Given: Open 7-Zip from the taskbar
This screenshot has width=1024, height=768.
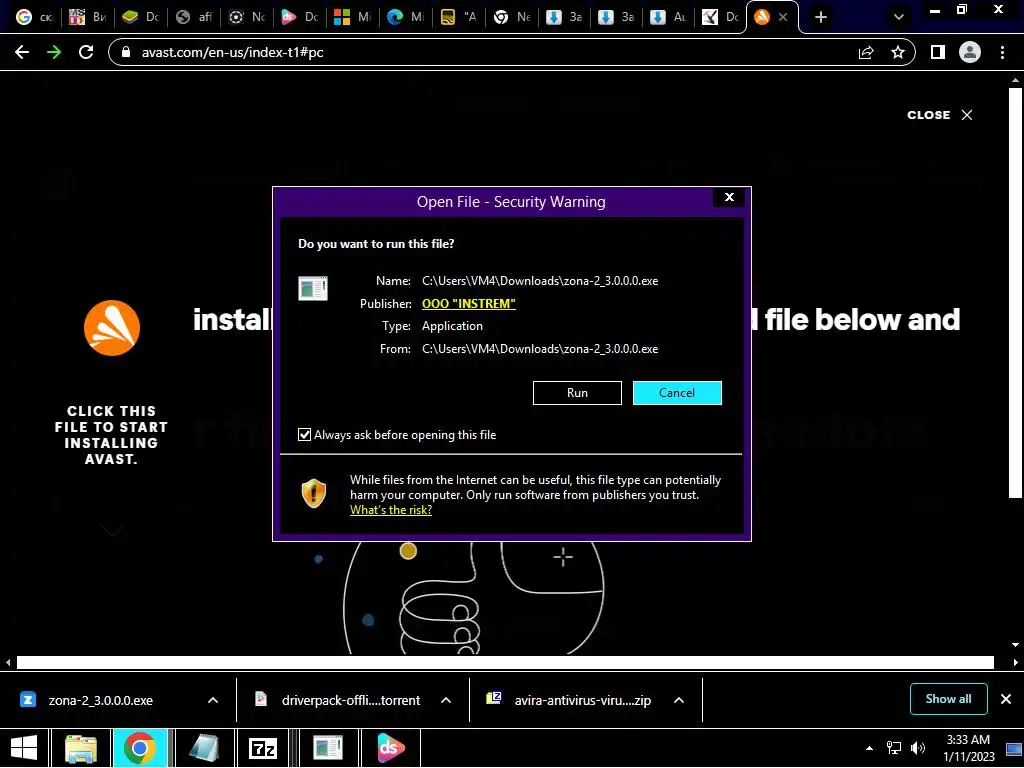Looking at the screenshot, I should pyautogui.click(x=263, y=748).
